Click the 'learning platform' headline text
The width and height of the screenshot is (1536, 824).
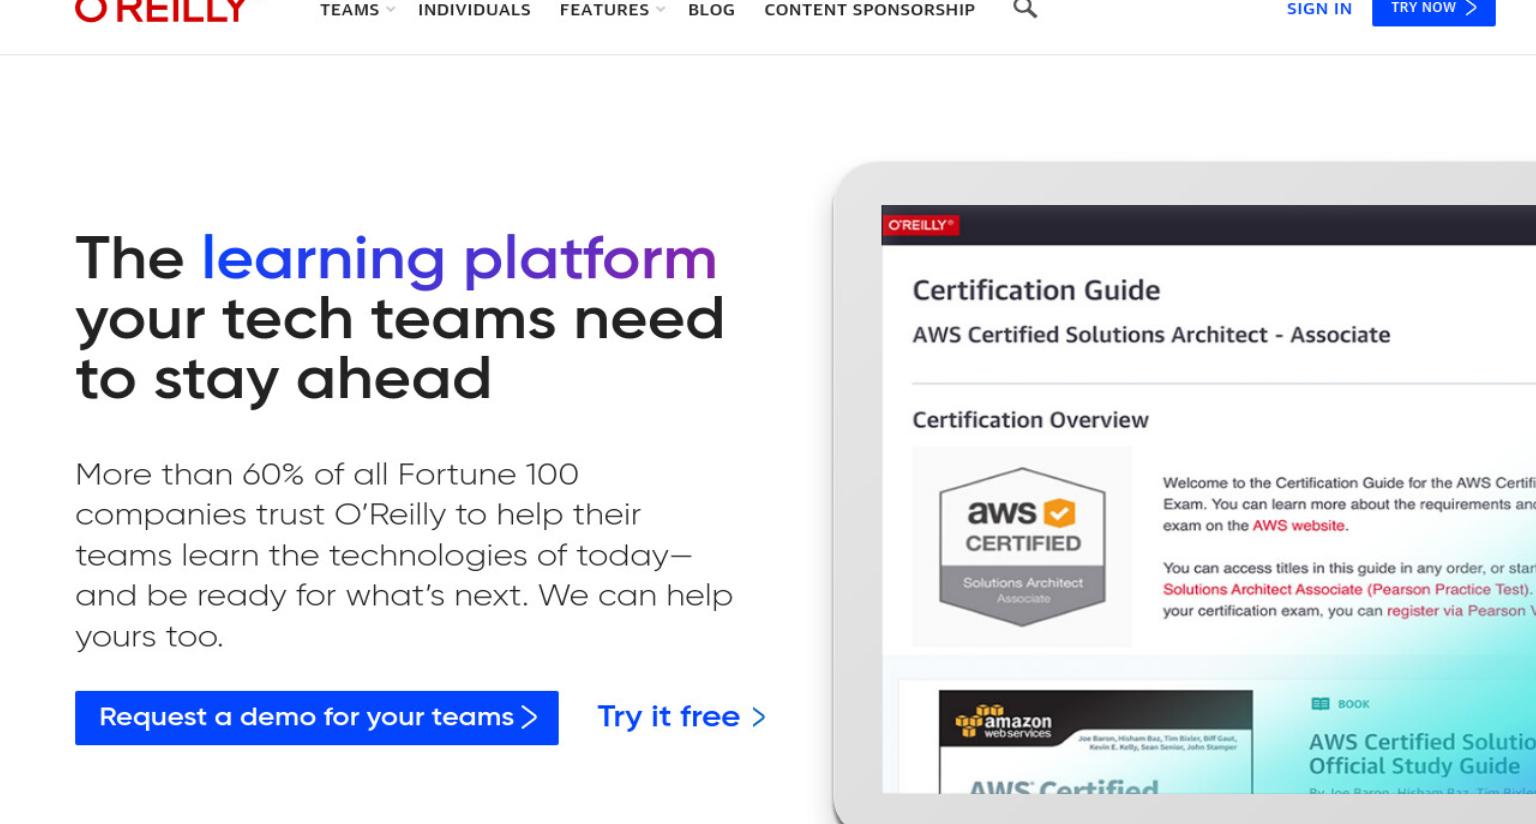point(459,258)
